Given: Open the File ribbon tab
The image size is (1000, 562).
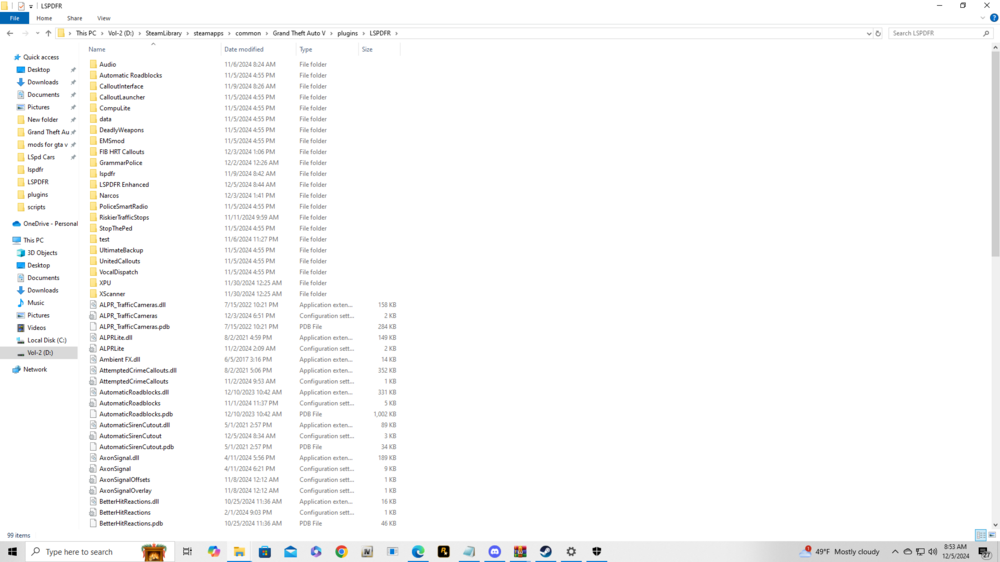Looking at the screenshot, I should pyautogui.click(x=14, y=18).
